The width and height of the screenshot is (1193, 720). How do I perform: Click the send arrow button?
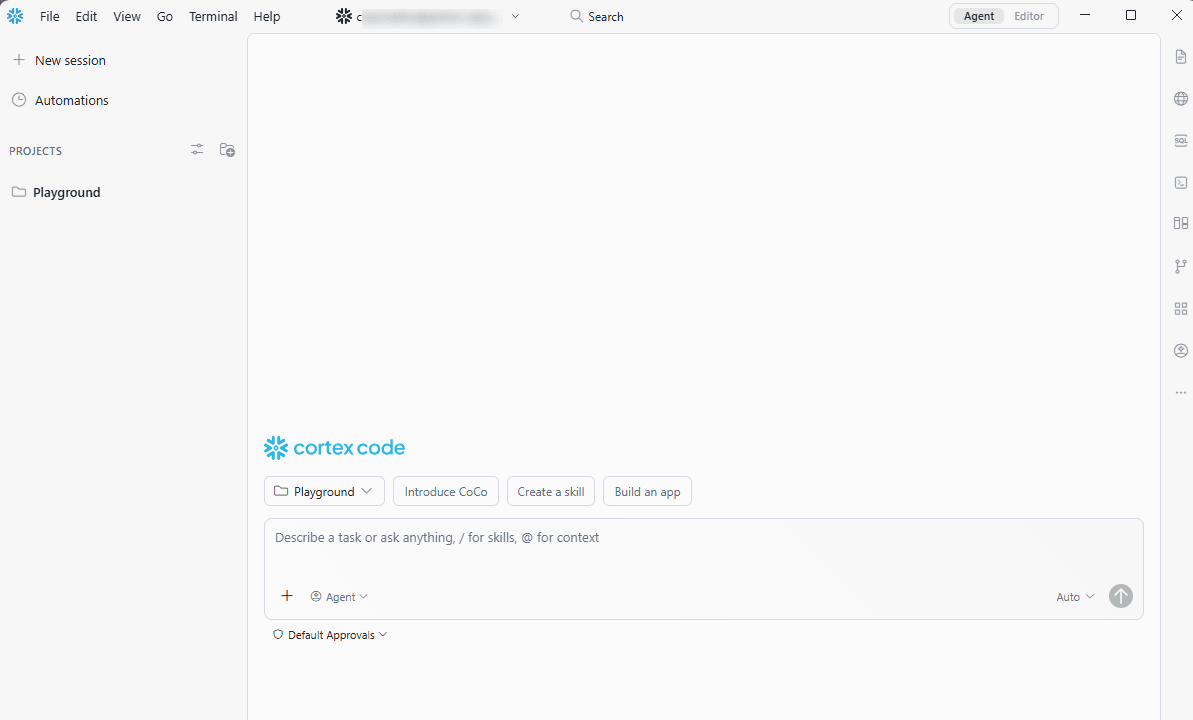[x=1120, y=596]
